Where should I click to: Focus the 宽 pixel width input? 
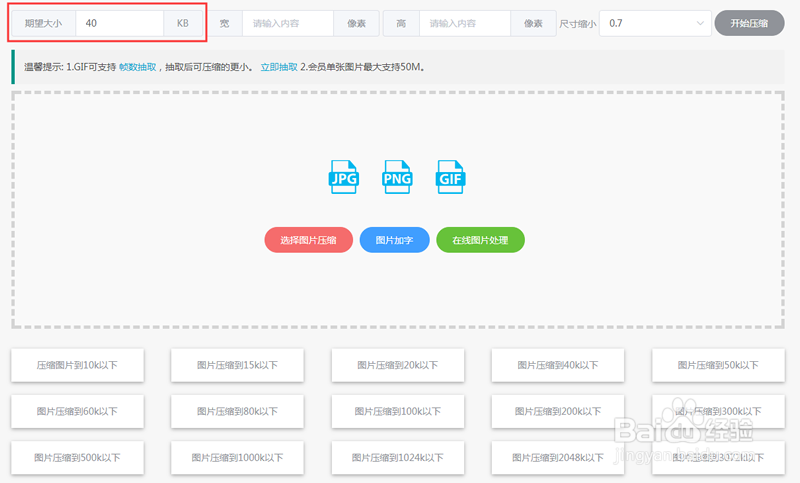coord(288,23)
